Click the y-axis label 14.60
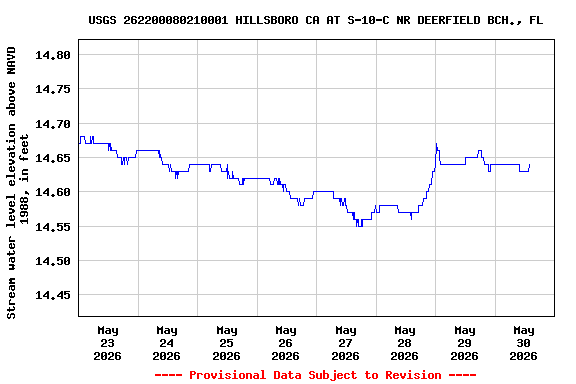The image size is (576, 384). (53, 192)
